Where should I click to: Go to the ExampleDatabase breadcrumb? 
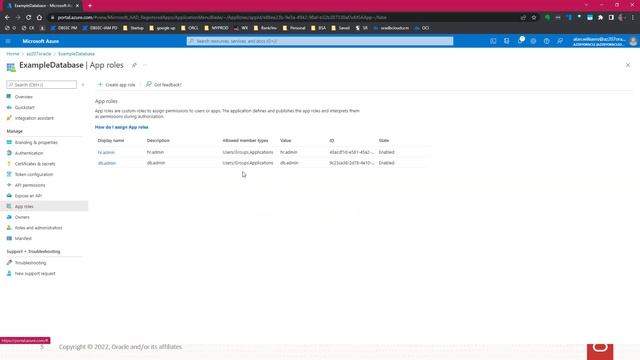click(76, 54)
